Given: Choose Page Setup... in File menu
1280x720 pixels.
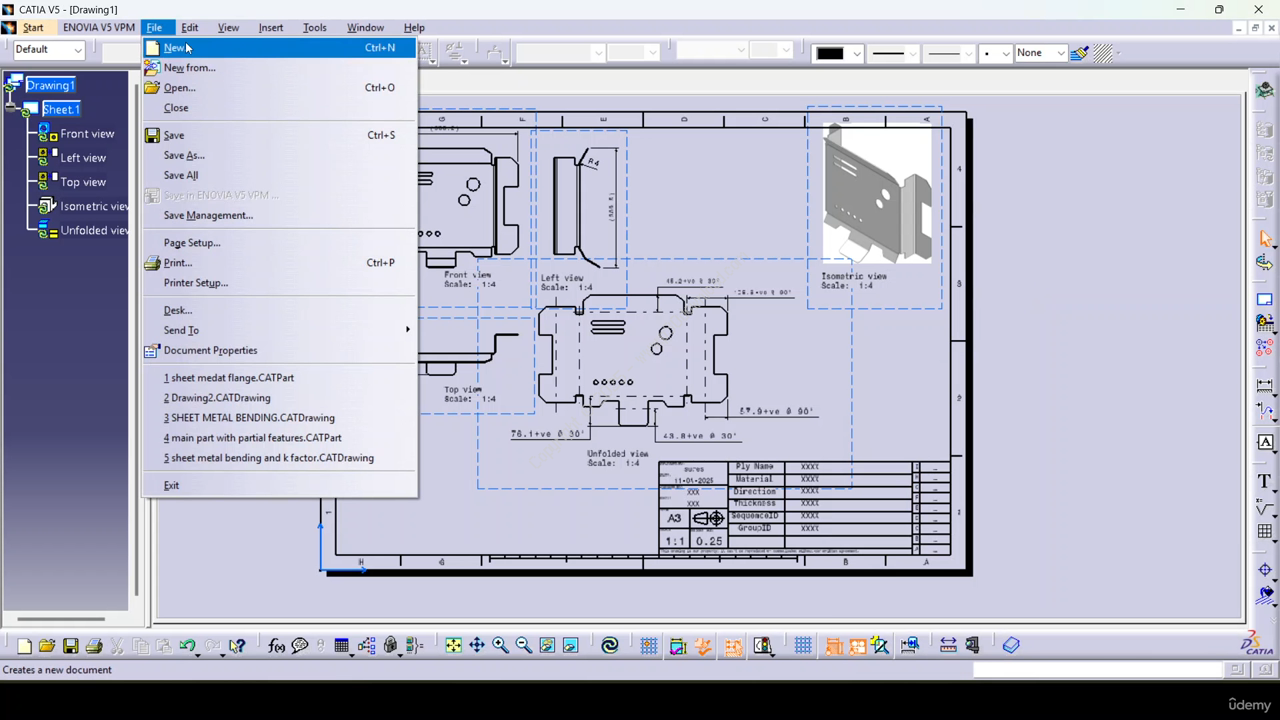Looking at the screenshot, I should [x=280, y=243].
